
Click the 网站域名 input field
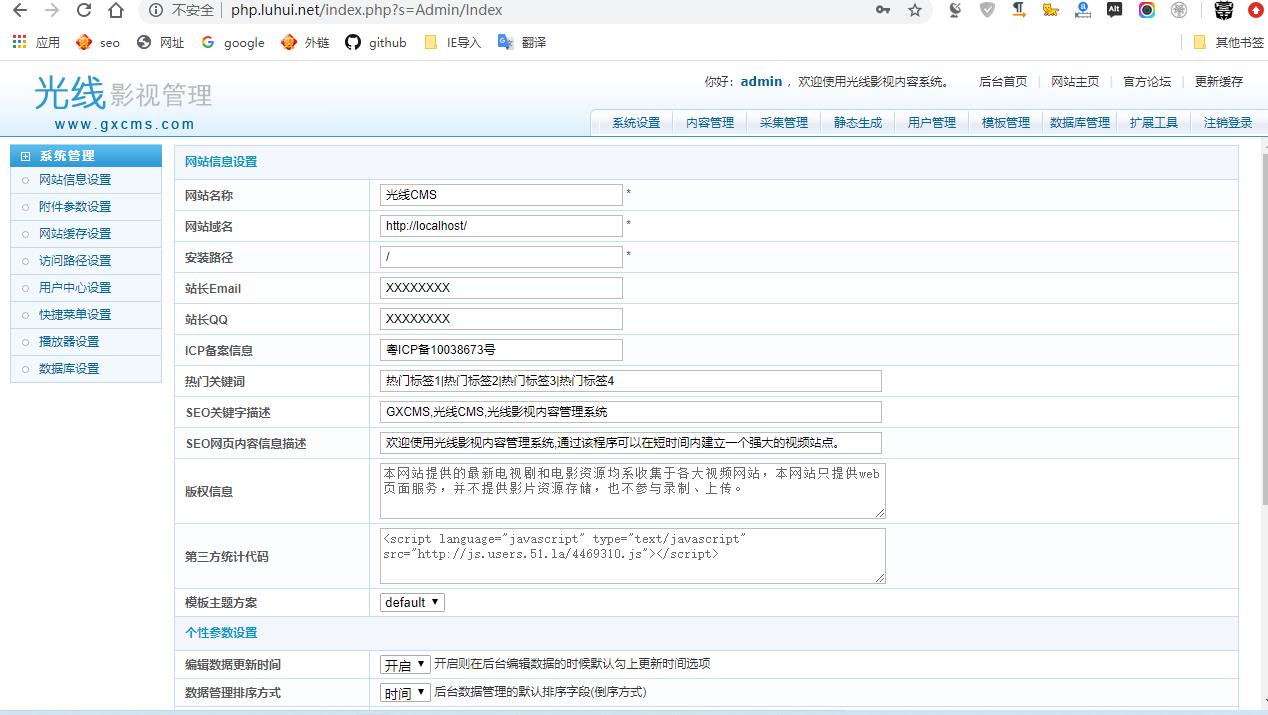(501, 226)
